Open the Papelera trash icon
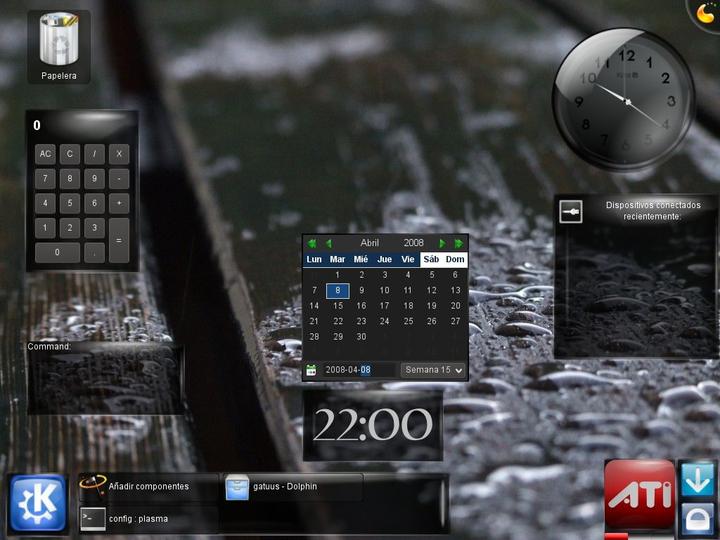Screen dimensions: 720x540 [x=59, y=46]
